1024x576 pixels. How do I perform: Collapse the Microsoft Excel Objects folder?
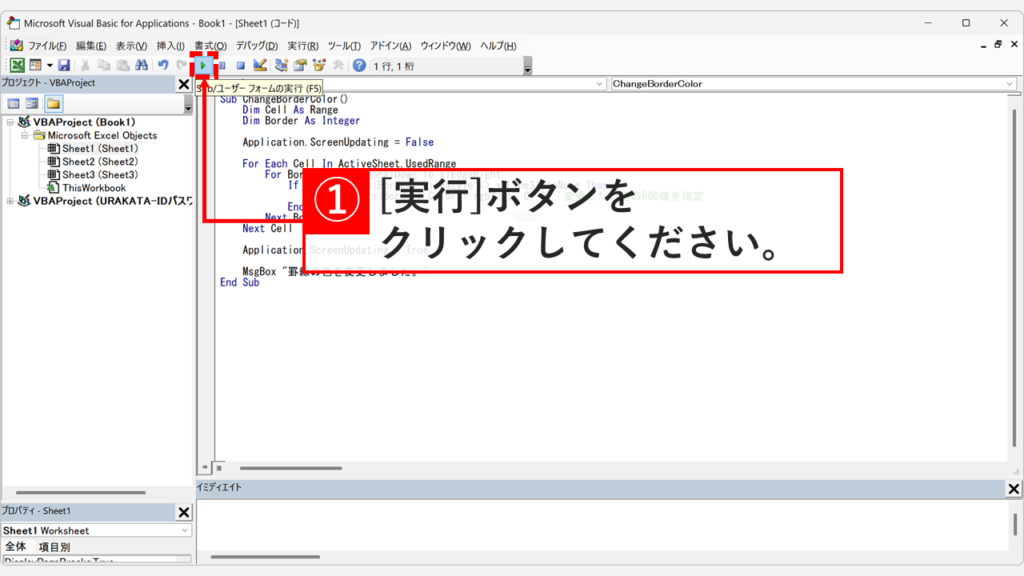[24, 135]
